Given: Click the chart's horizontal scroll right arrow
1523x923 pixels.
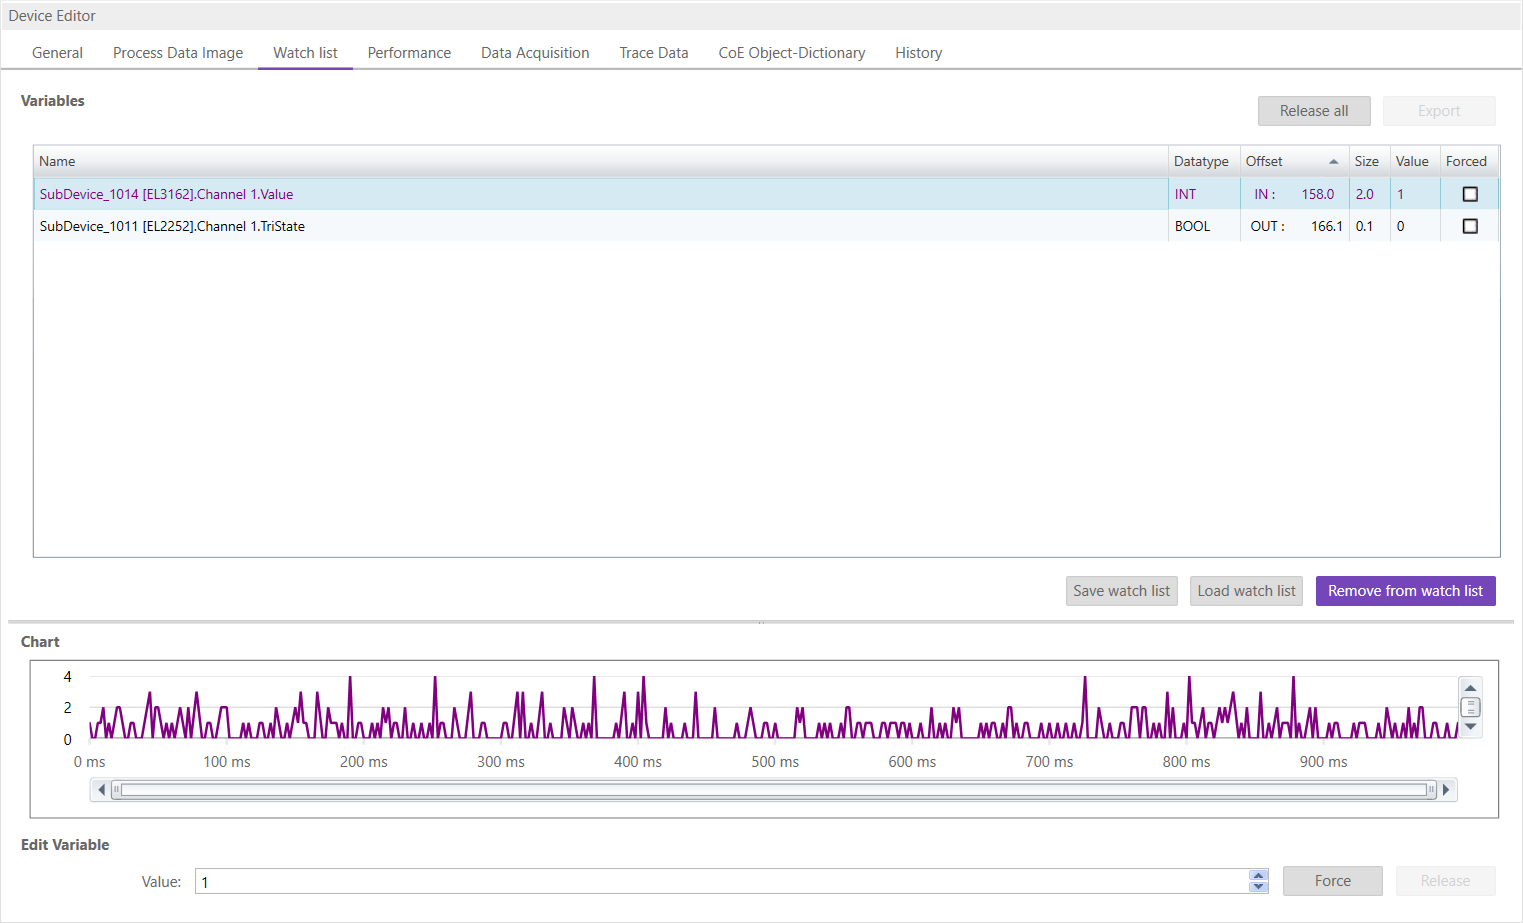Looking at the screenshot, I should click(1446, 790).
